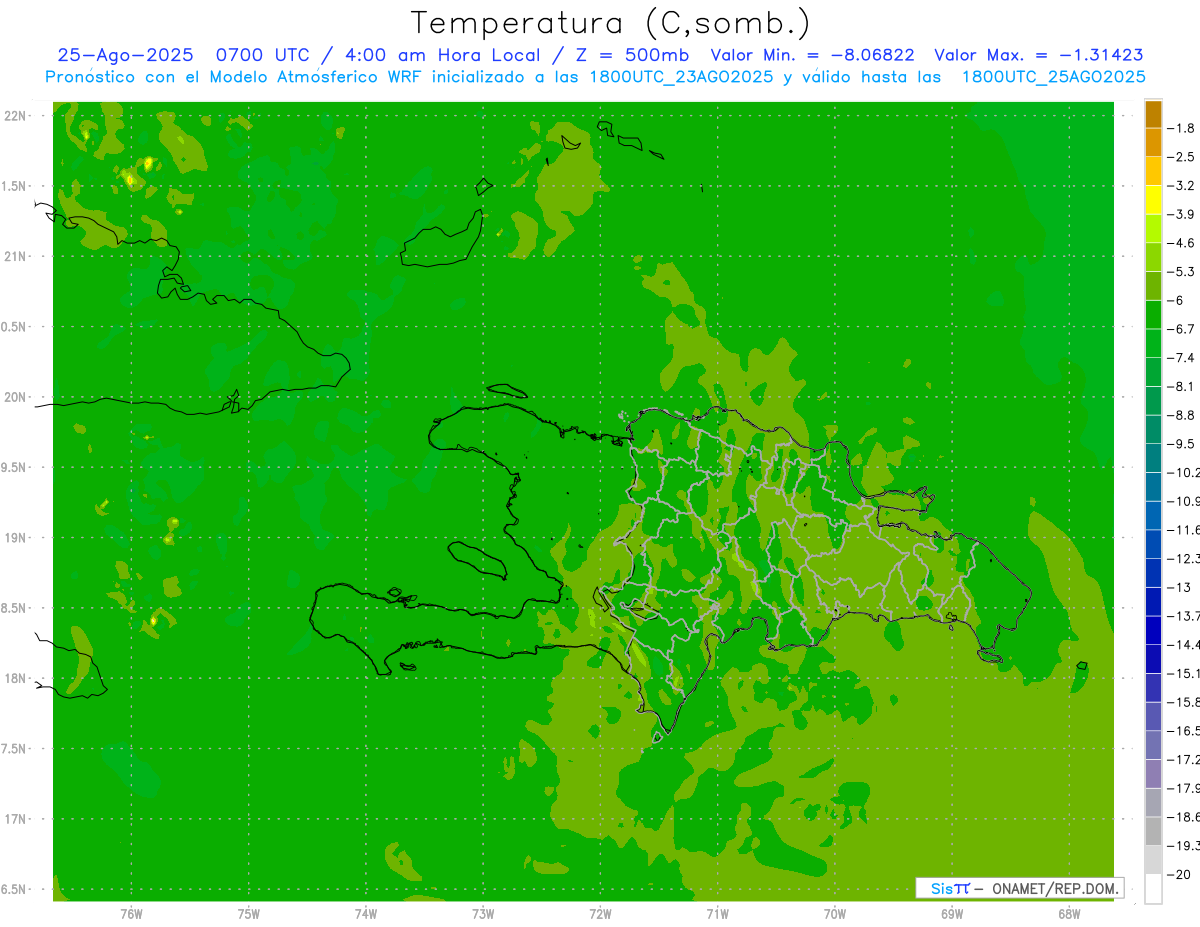
Task: Click the '17N' latitude label
Action: point(15,819)
